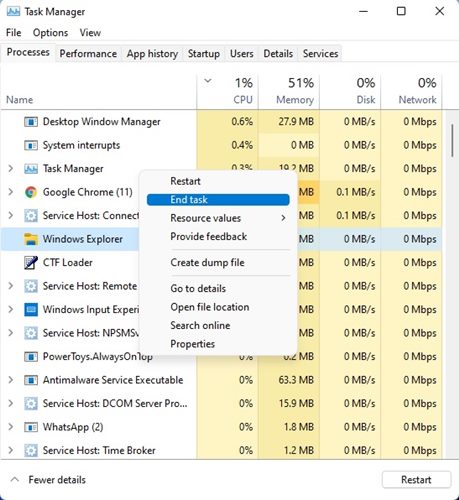Viewport: 459px width, 500px height.
Task: Click the Task Manager process row icon
Action: tap(31, 169)
